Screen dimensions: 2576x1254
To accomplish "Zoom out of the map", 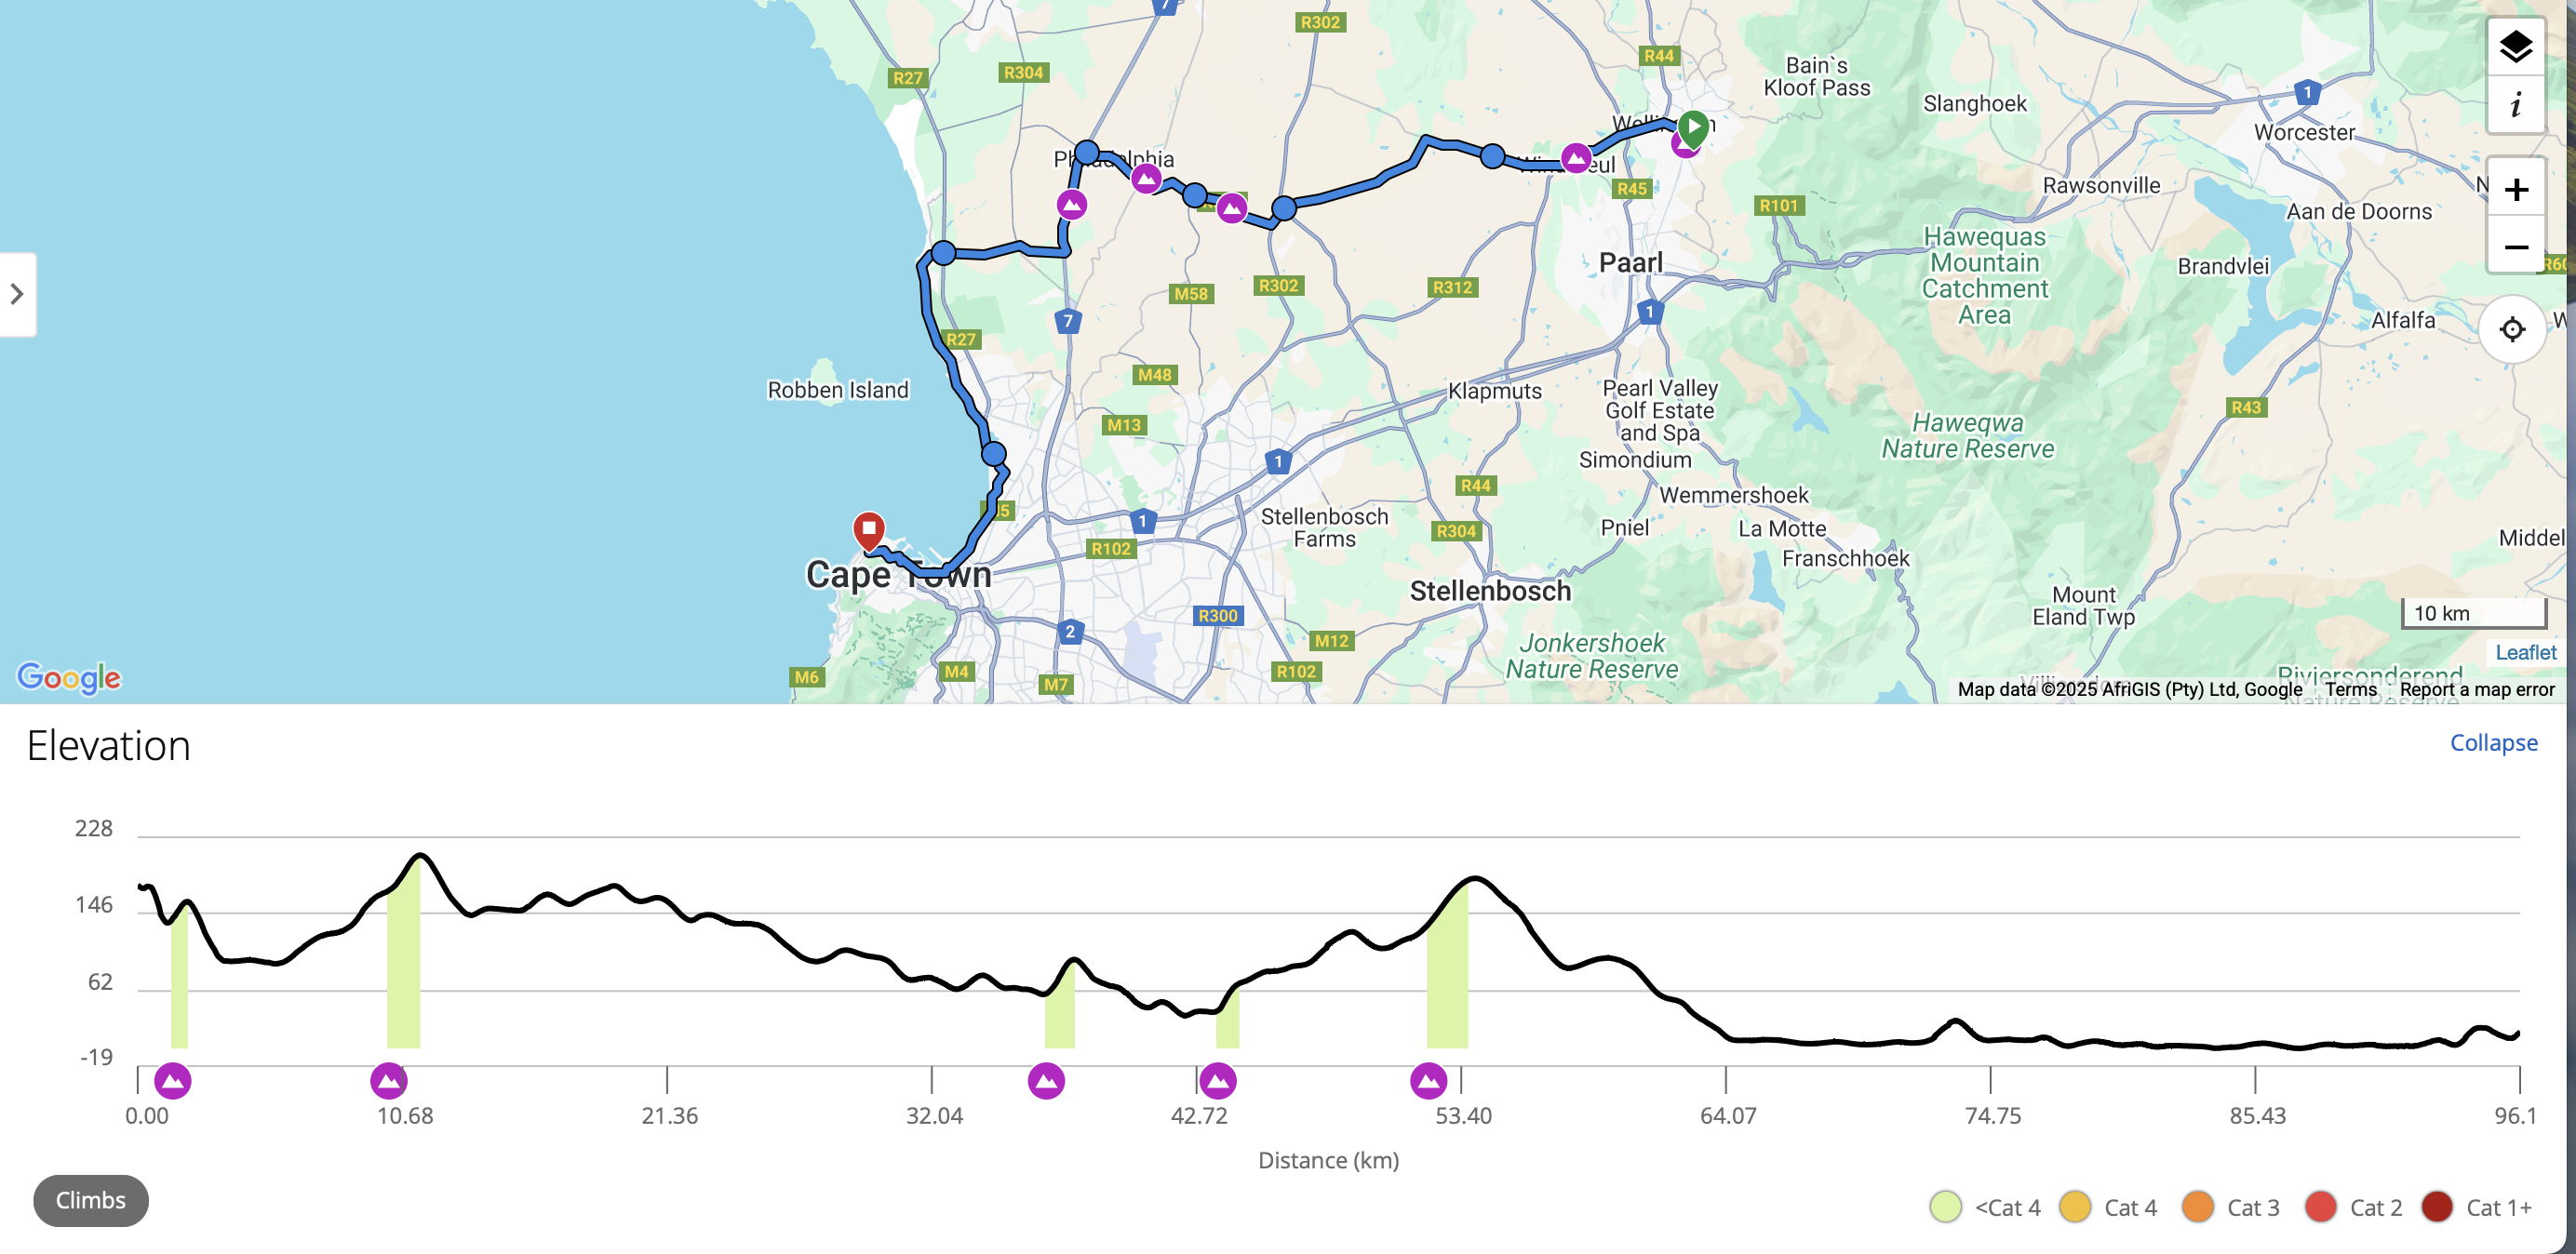I will (x=2514, y=246).
